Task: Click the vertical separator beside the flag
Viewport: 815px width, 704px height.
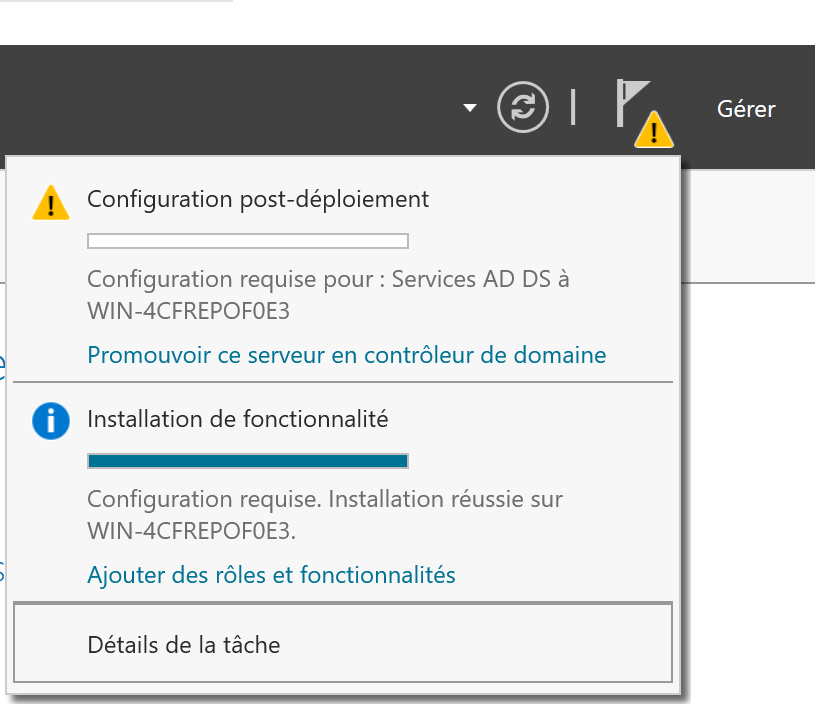Action: coord(573,107)
